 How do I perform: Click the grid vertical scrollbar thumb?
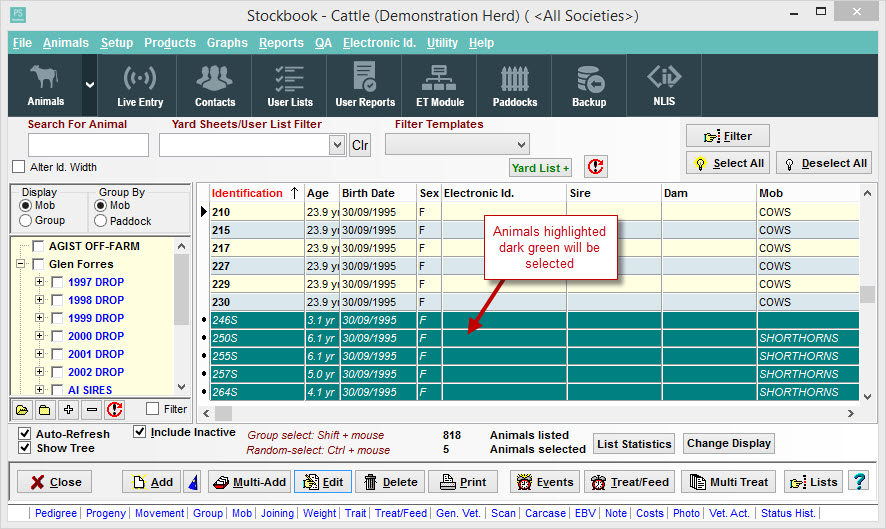(x=867, y=294)
